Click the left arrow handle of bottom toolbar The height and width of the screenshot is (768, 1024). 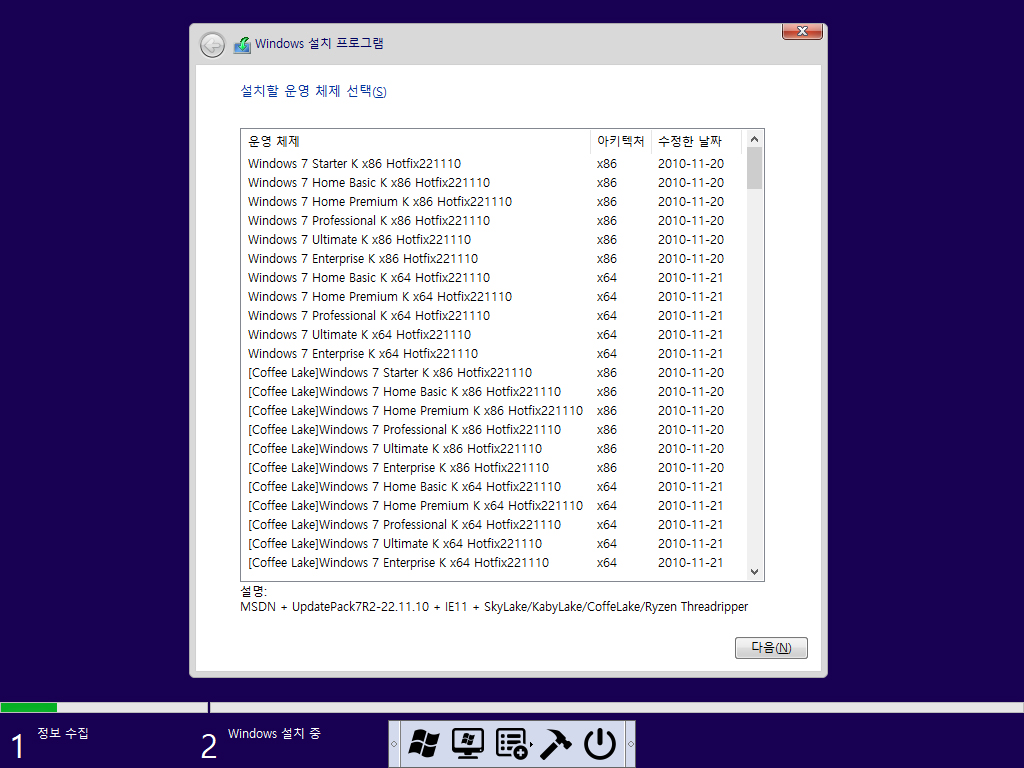[x=394, y=744]
